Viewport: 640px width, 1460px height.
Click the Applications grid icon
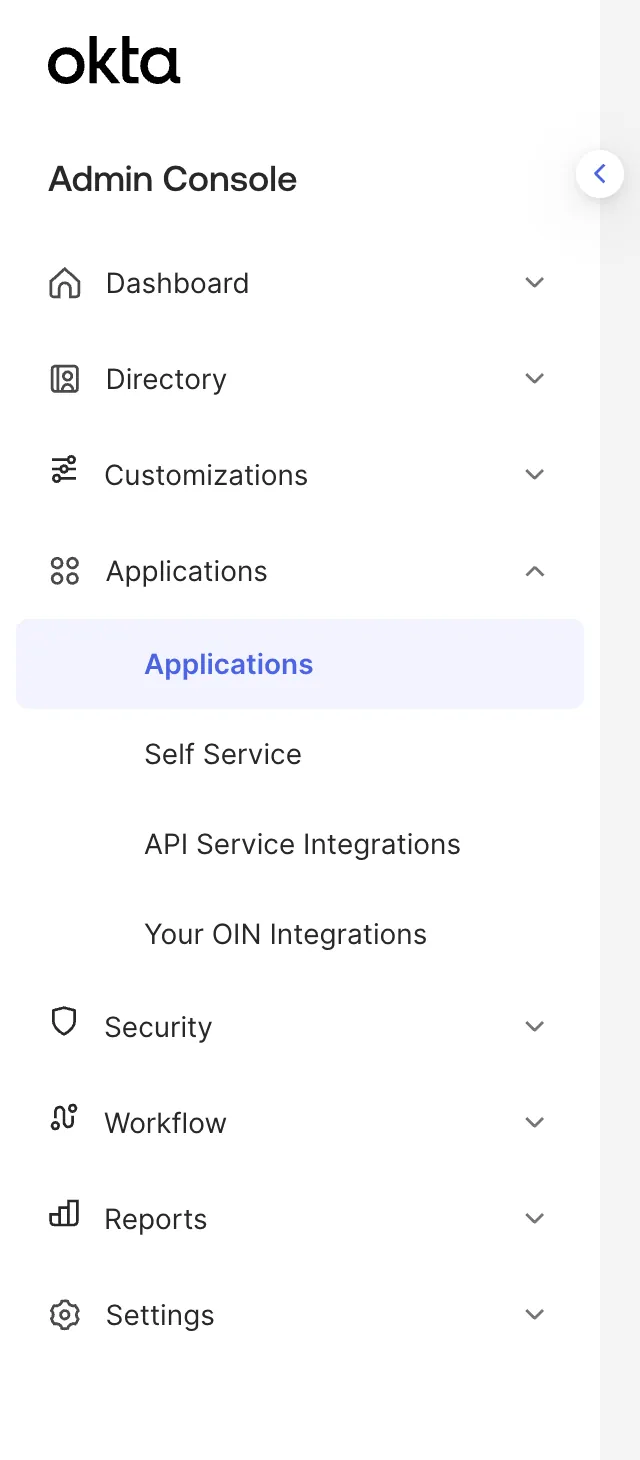pos(65,571)
